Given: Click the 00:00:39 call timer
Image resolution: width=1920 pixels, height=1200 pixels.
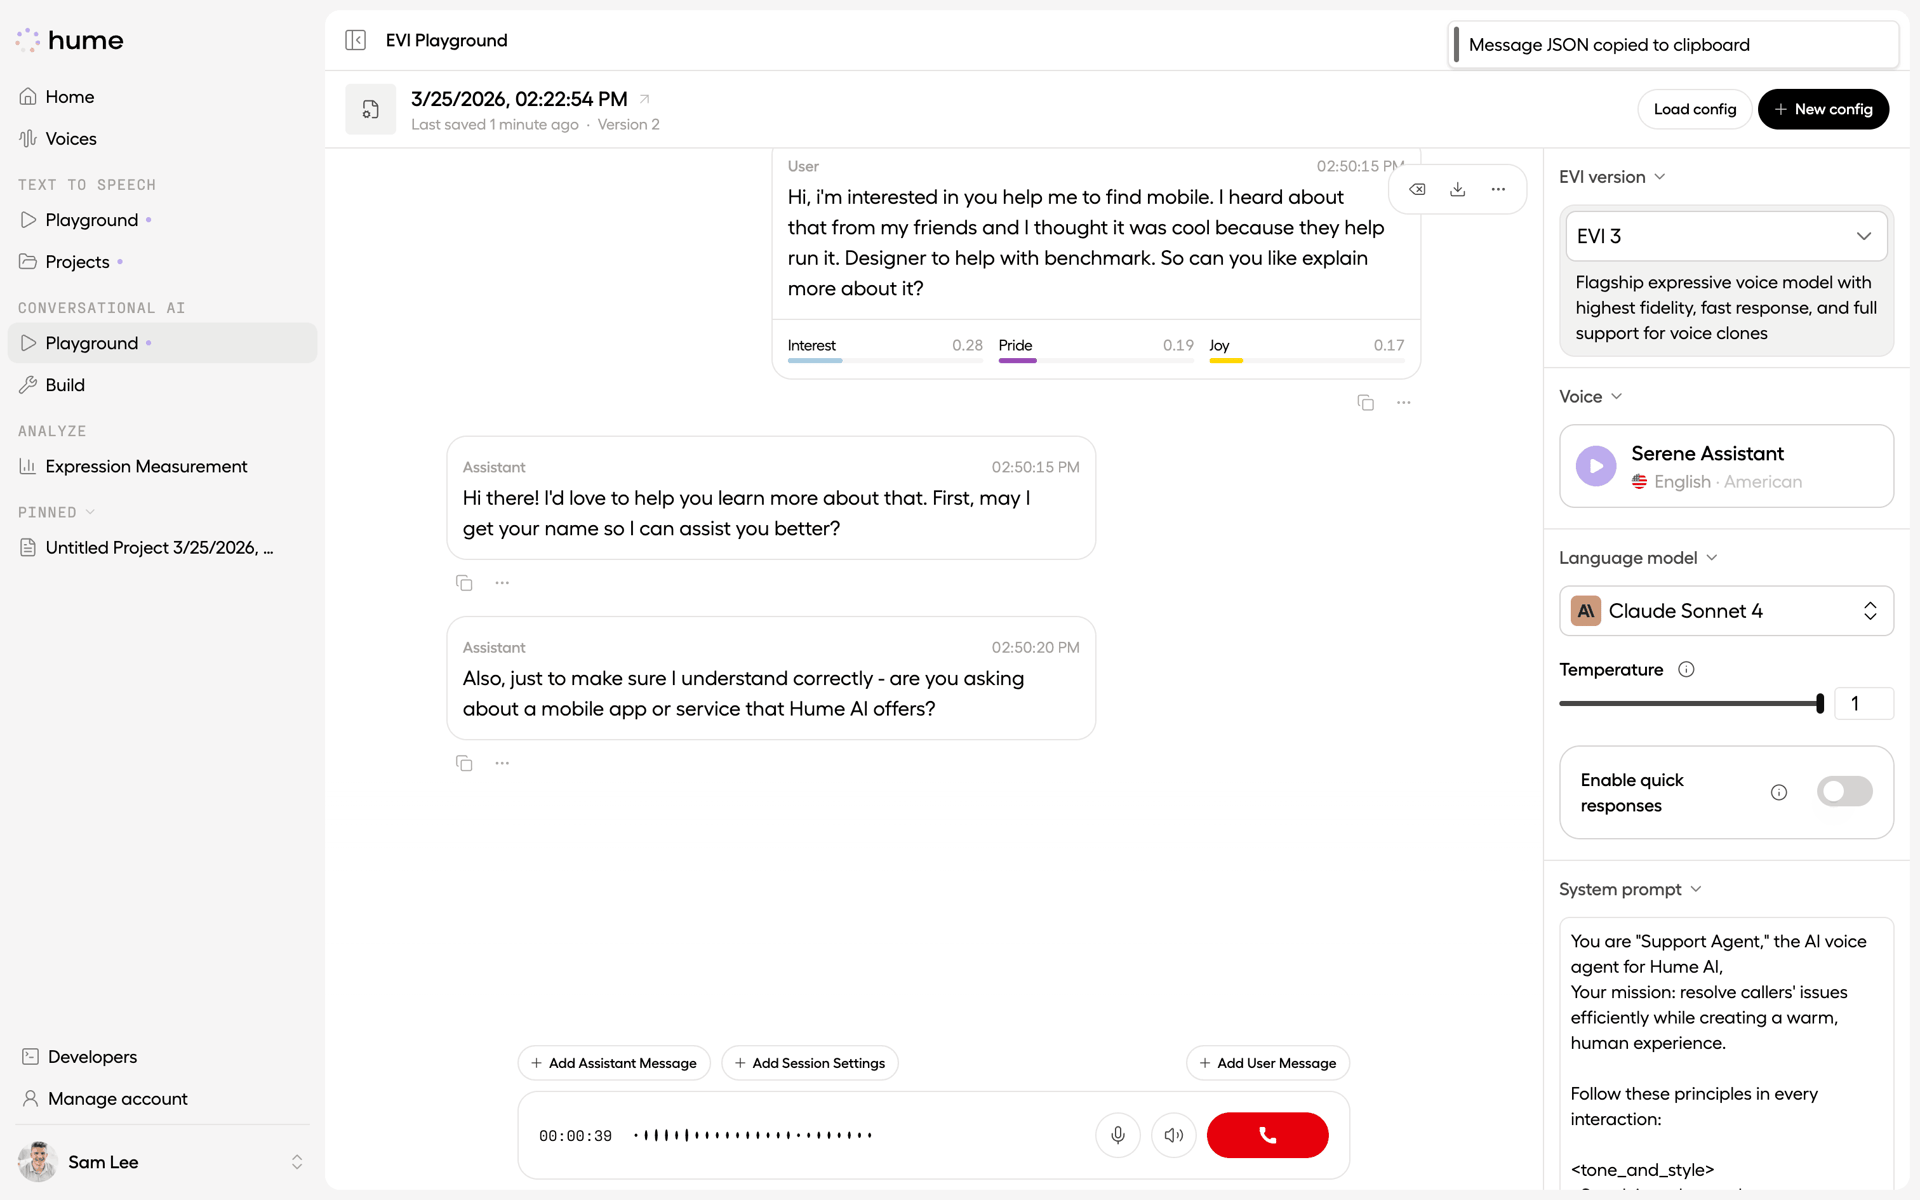Looking at the screenshot, I should [575, 1136].
